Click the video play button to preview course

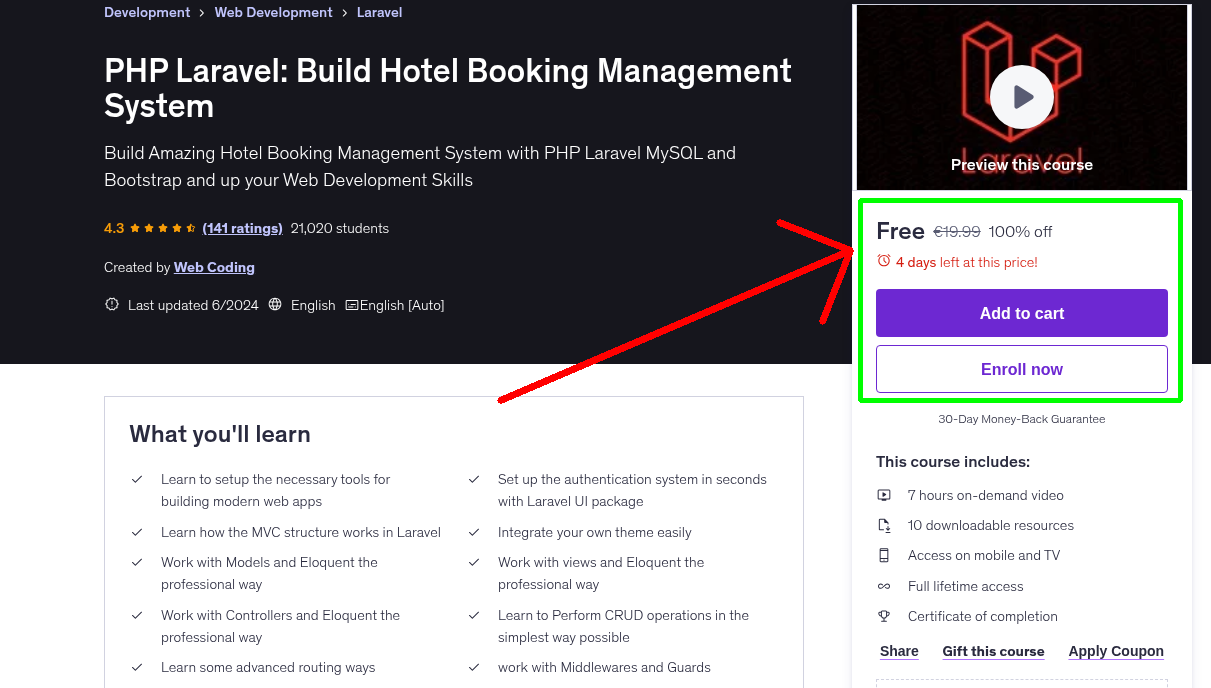click(1021, 96)
